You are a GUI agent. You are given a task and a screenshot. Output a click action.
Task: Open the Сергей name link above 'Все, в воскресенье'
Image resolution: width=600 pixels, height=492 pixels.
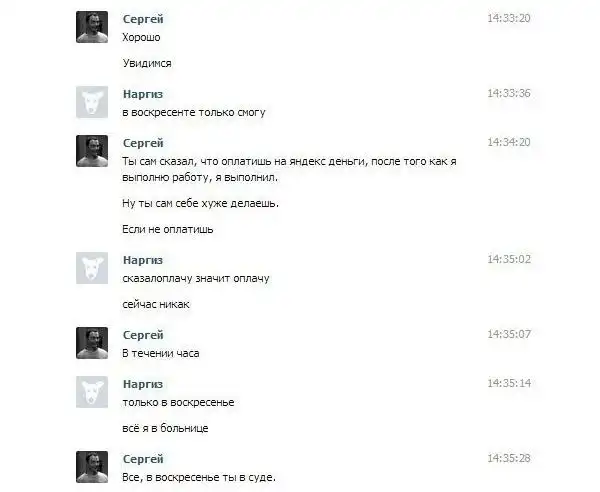[143, 459]
